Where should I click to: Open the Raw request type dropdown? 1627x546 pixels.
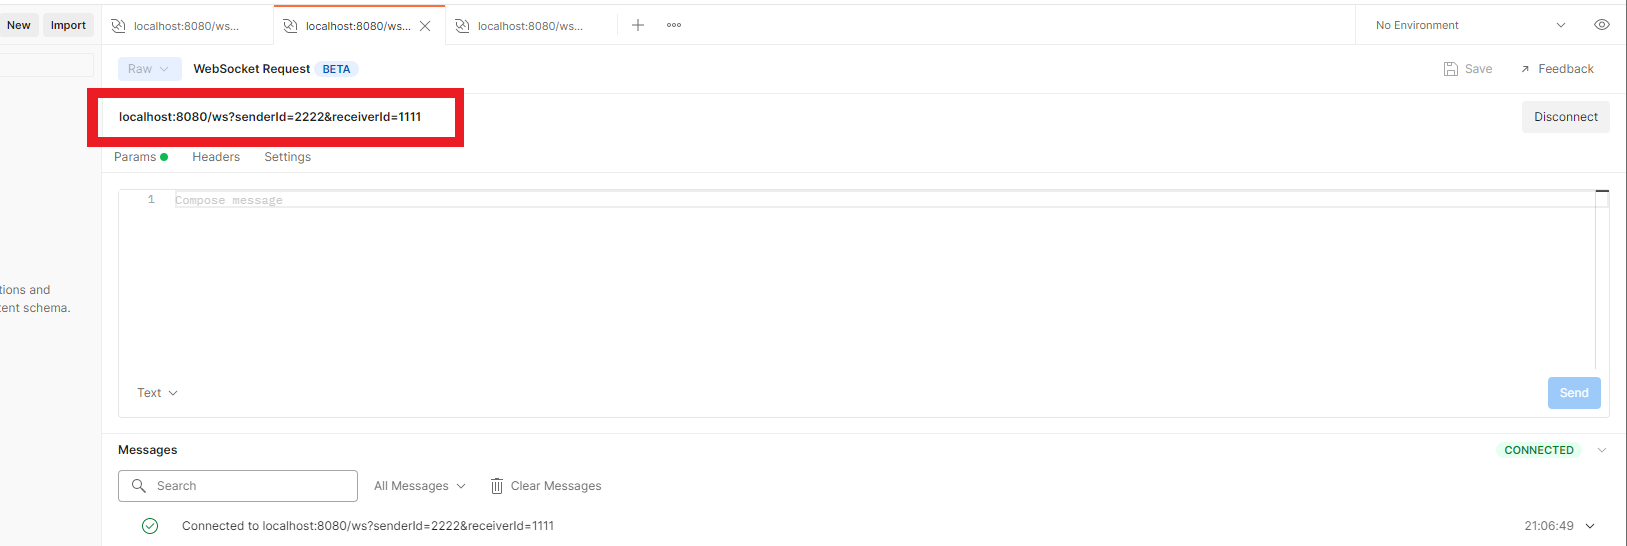click(149, 69)
